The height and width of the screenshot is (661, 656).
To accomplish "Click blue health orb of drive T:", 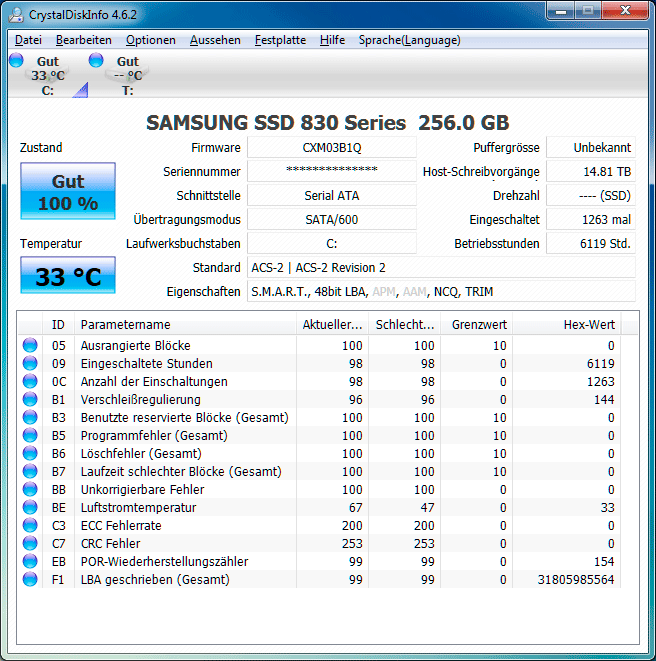I will coord(96,60).
